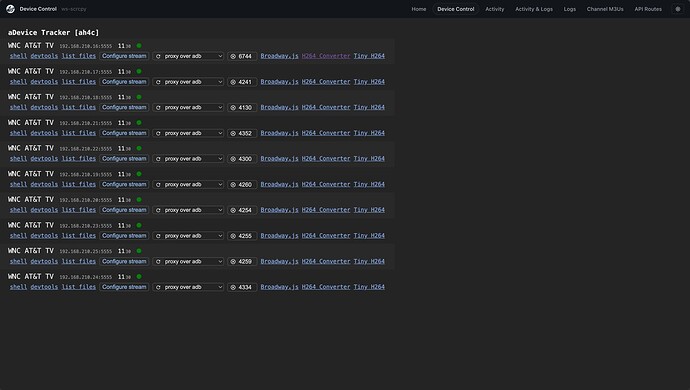Viewport: 690px width, 390px height.
Task: Click refresh icon for device 192.168.210.24
Action: tap(158, 287)
